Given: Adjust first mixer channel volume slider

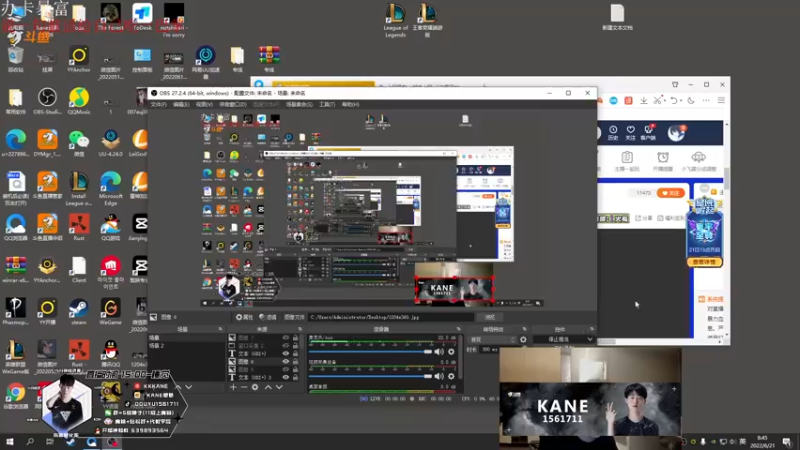Looking at the screenshot, I should coord(370,352).
